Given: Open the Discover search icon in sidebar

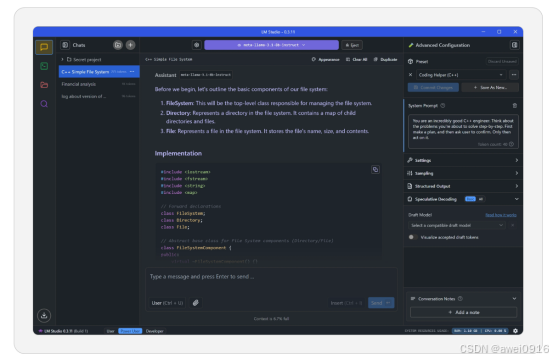Looking at the screenshot, I should click(x=44, y=104).
